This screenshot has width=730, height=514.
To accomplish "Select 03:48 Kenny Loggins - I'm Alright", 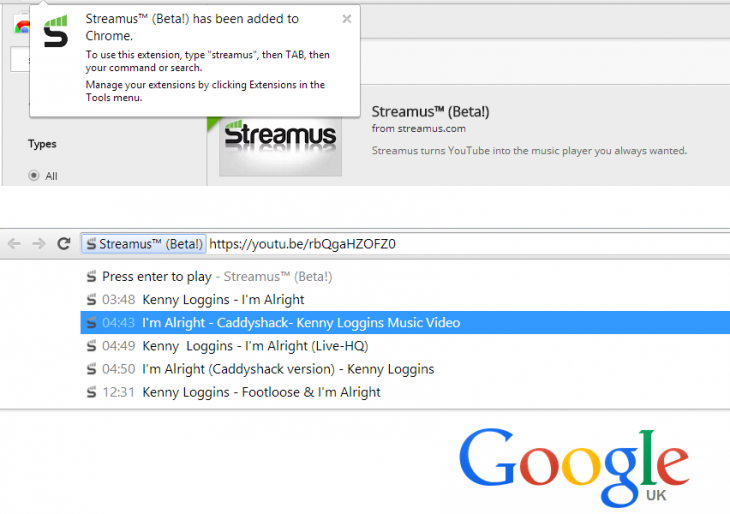I will pyautogui.click(x=405, y=299).
